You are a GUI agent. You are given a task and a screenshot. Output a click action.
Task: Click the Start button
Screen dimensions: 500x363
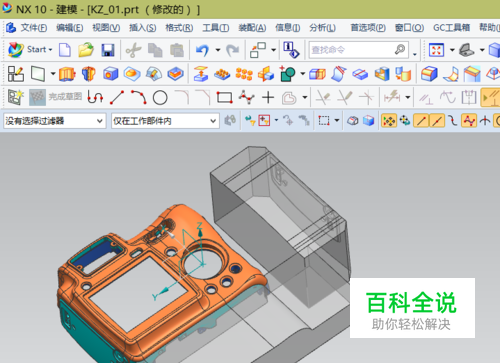pyautogui.click(x=30, y=50)
